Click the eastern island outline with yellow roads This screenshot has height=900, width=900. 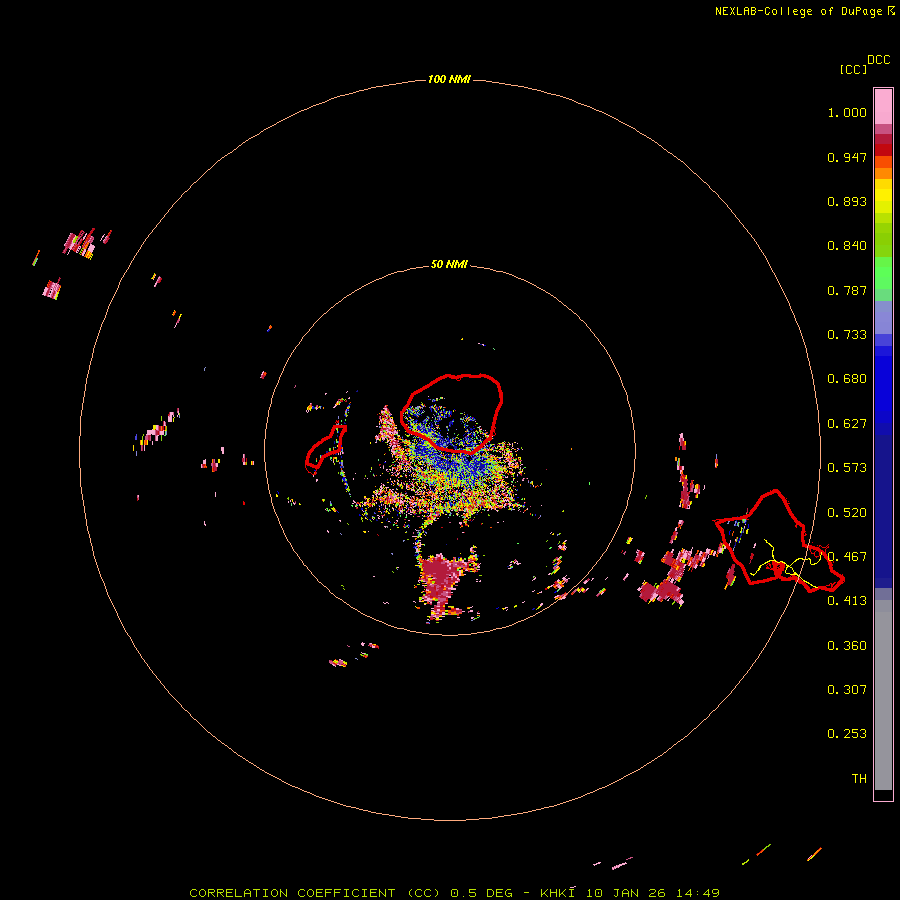[778, 542]
